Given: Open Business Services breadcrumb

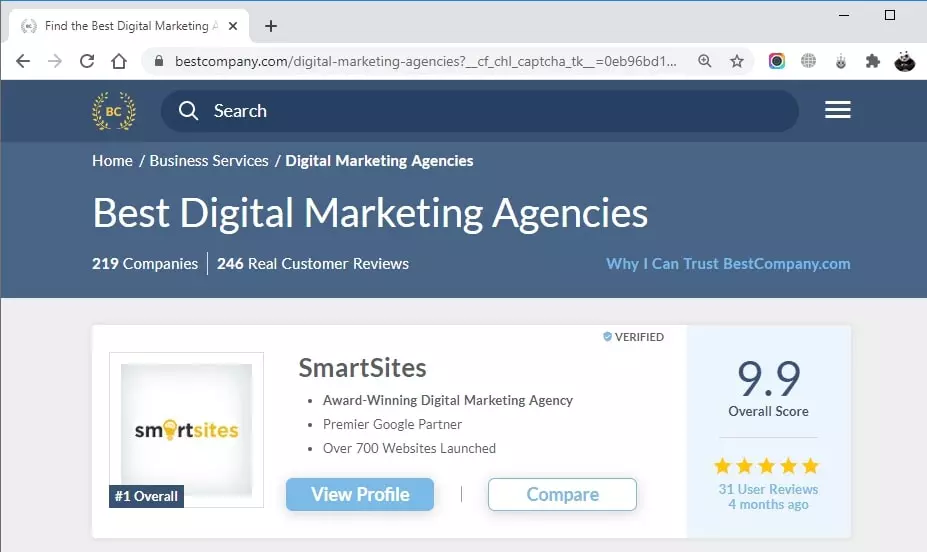Looking at the screenshot, I should coord(209,161).
